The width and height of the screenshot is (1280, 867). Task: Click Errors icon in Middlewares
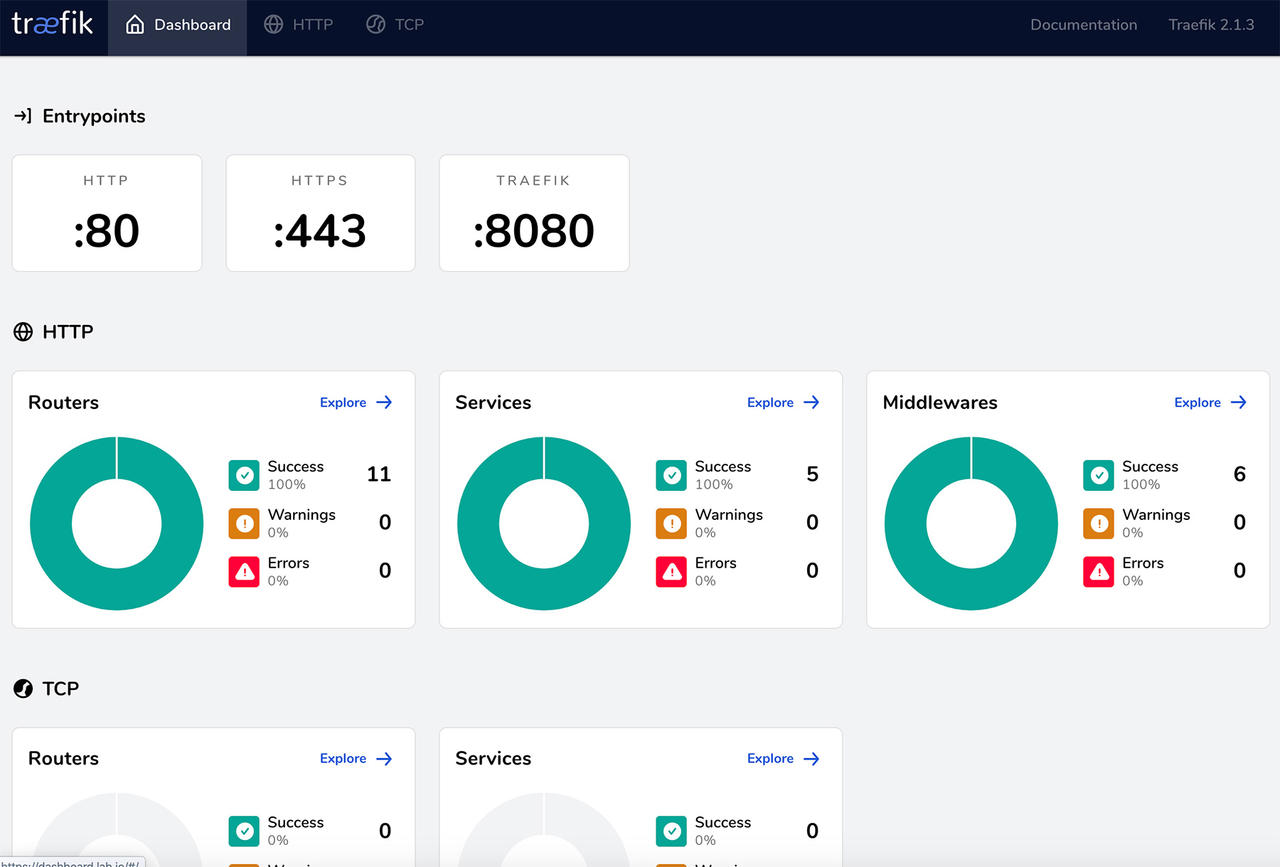click(1098, 571)
